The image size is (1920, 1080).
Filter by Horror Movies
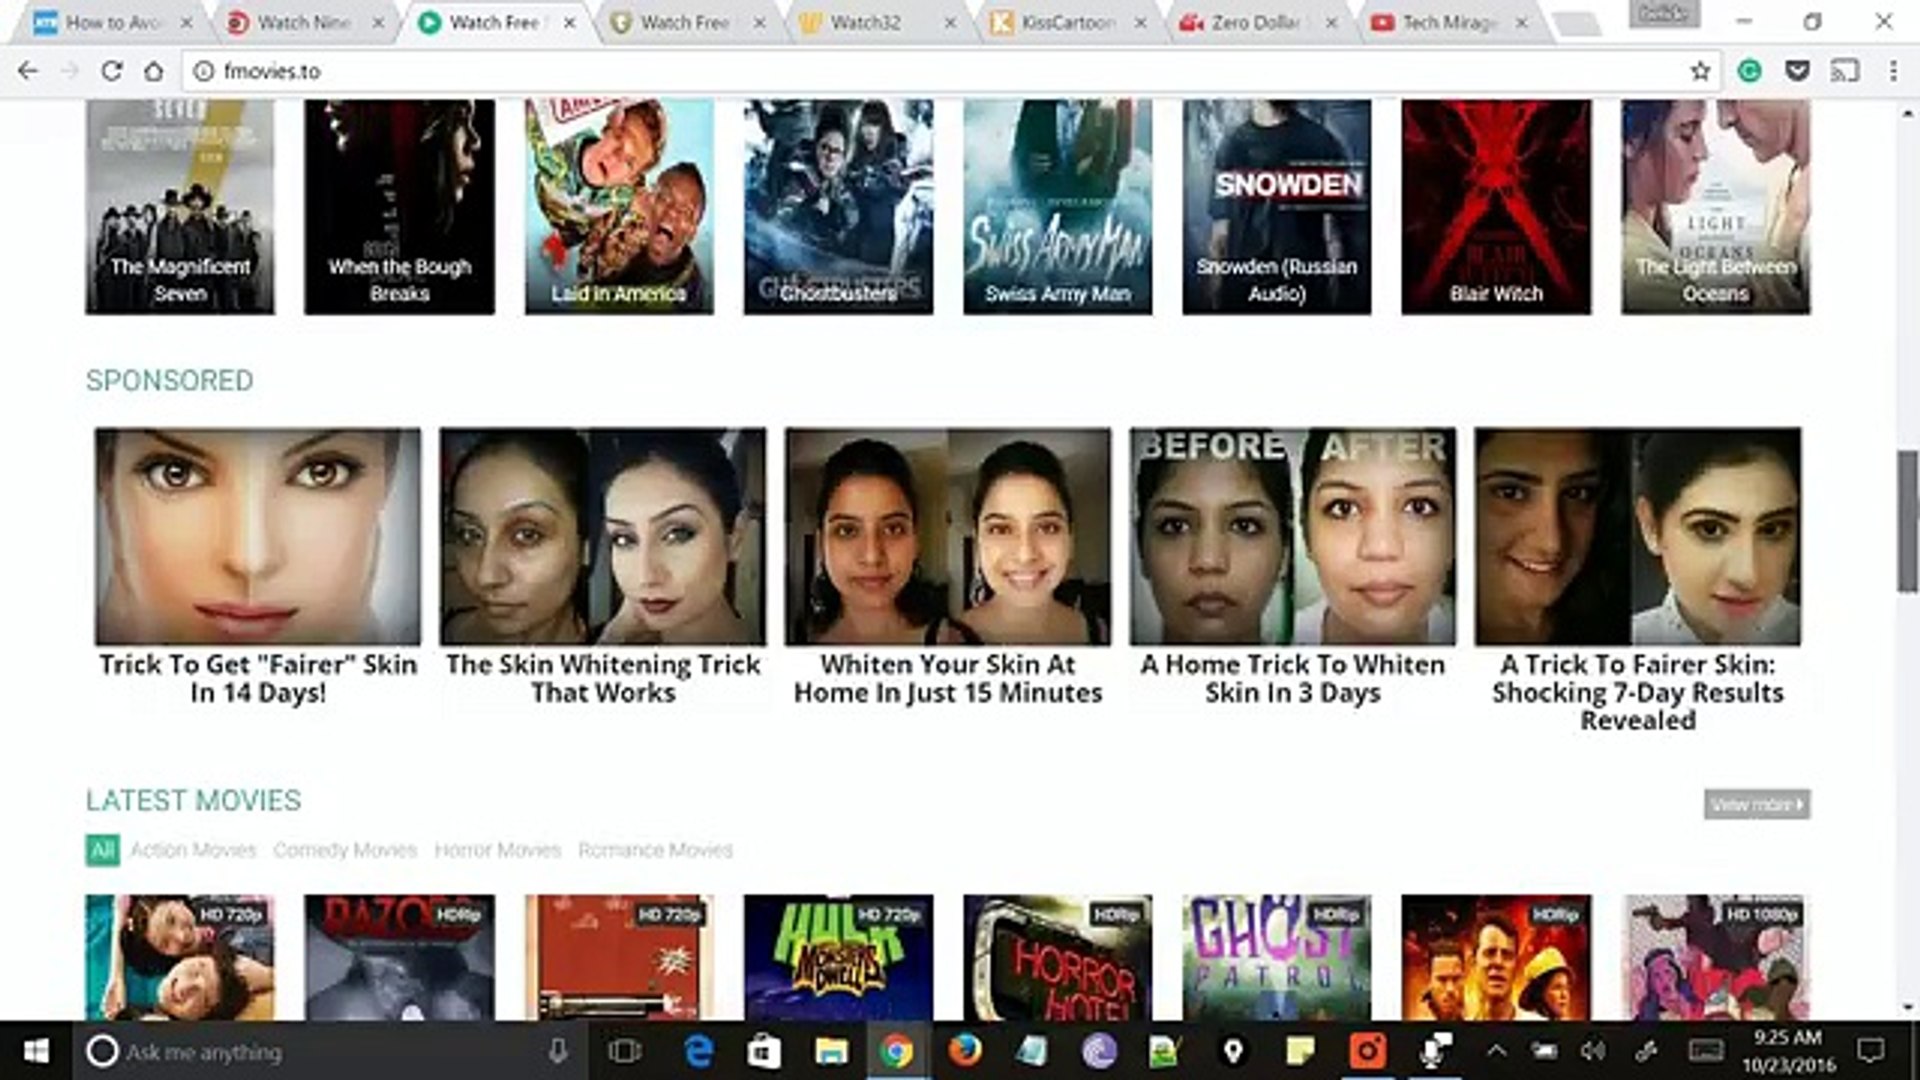click(x=497, y=850)
